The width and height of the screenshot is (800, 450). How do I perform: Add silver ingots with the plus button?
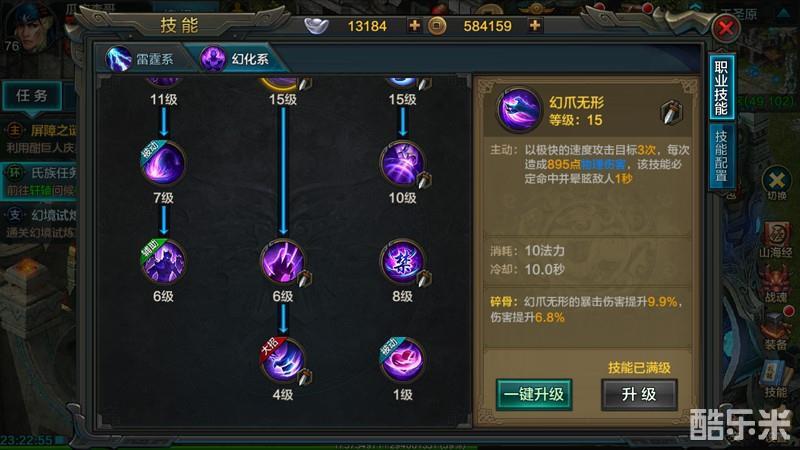click(x=414, y=25)
